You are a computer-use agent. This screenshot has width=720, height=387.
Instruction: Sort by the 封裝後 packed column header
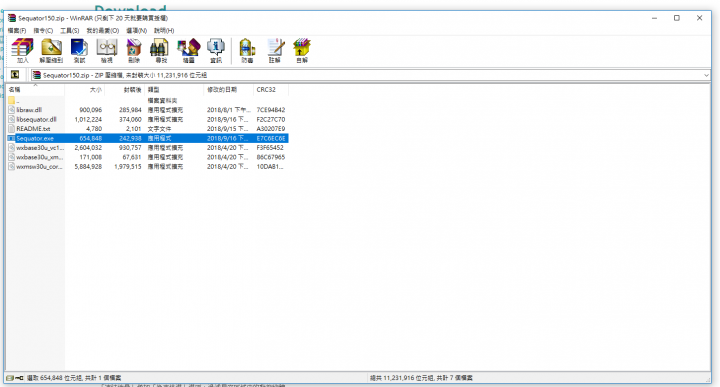125,90
